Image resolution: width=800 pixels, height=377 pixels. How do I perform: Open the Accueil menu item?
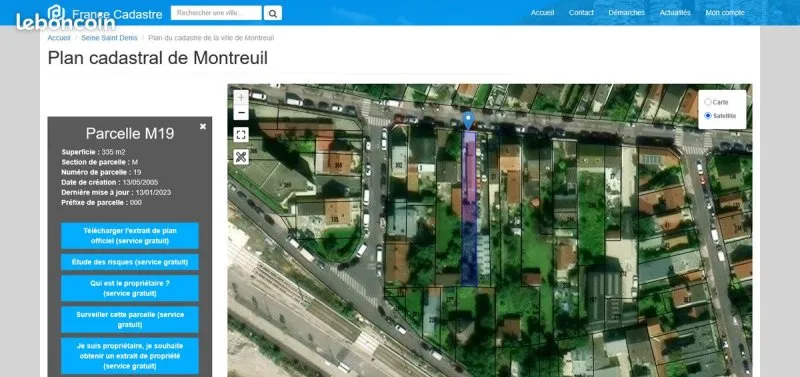coord(542,13)
